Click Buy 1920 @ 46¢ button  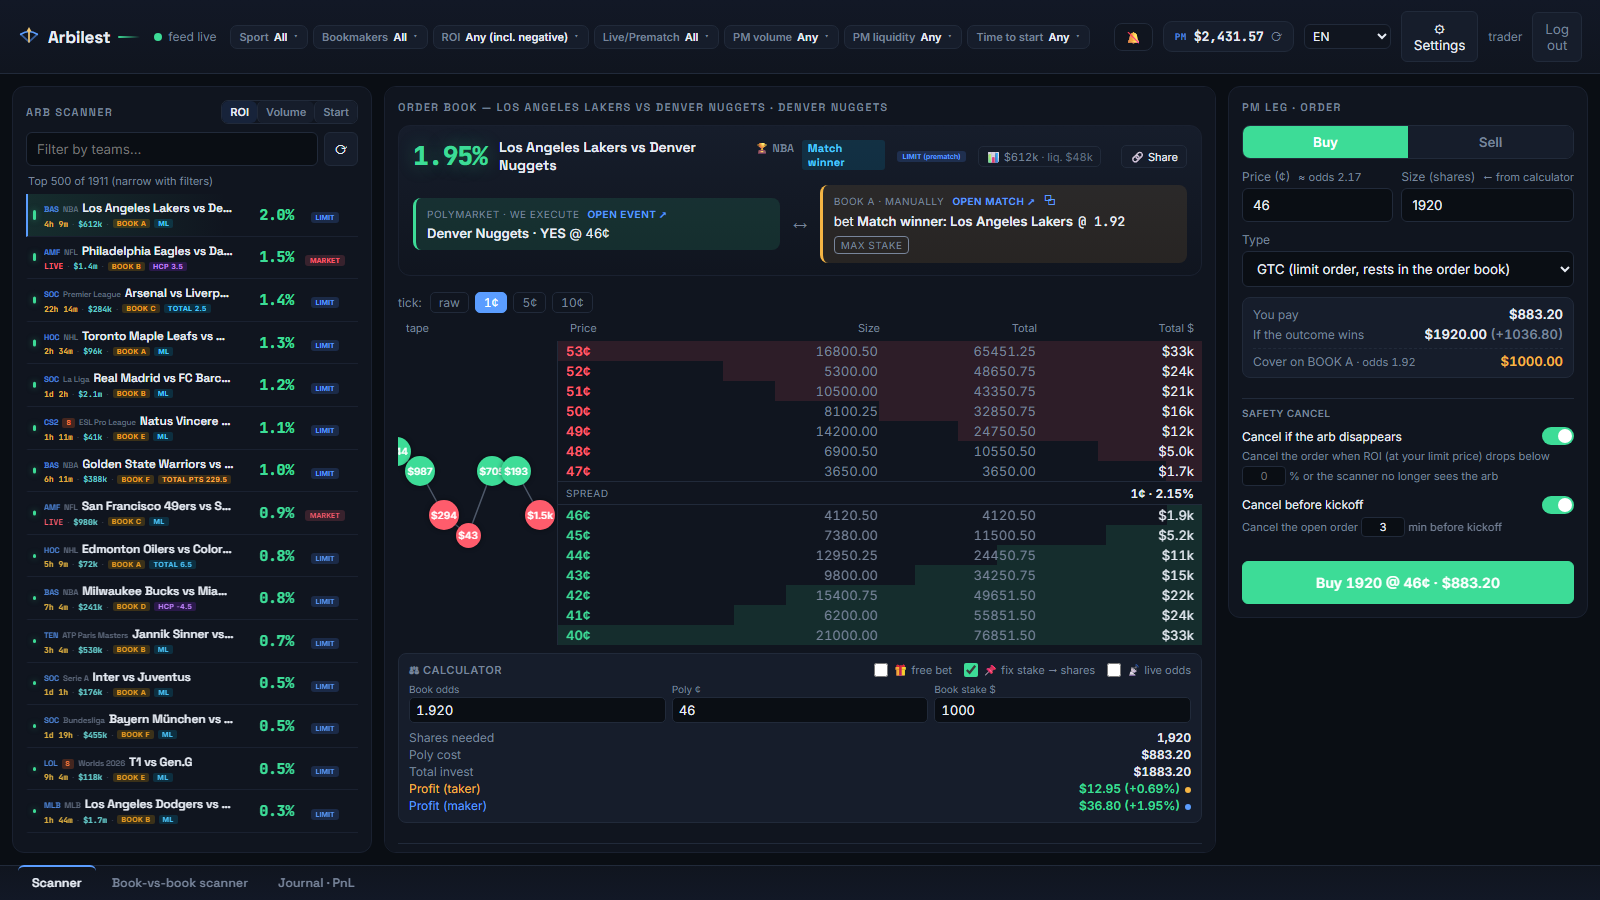pos(1408,583)
